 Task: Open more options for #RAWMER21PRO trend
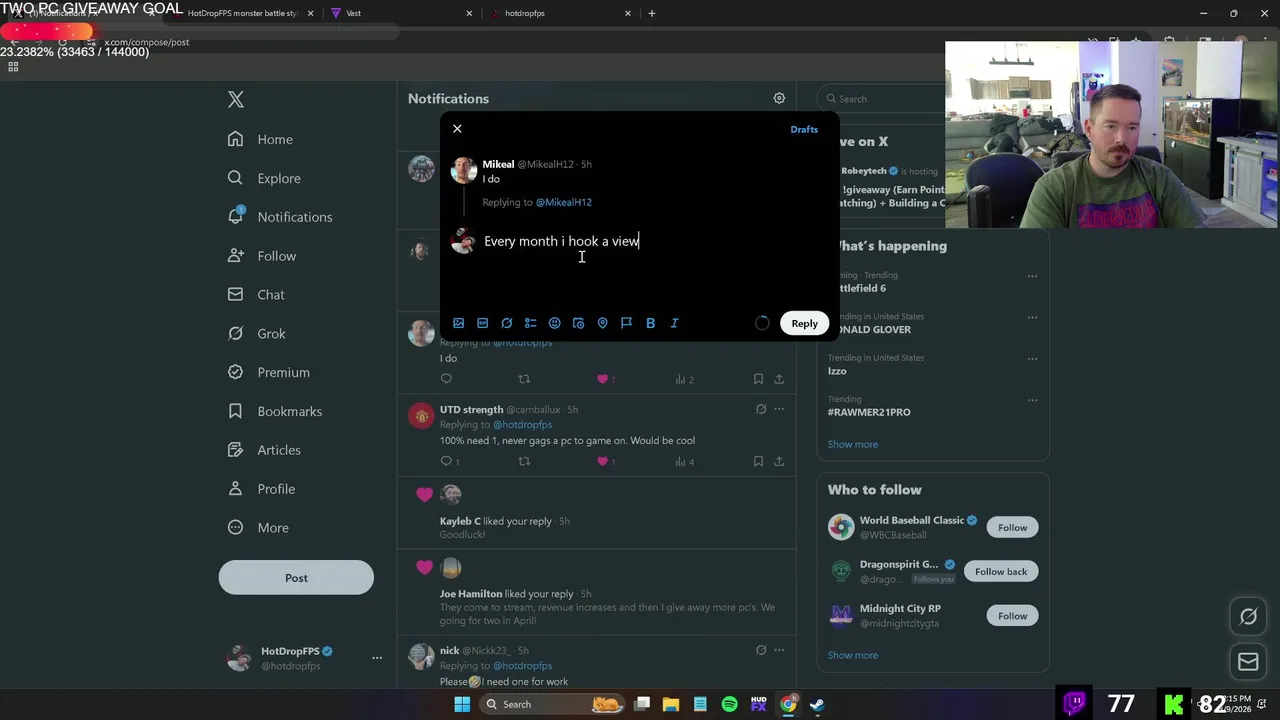(x=1032, y=400)
